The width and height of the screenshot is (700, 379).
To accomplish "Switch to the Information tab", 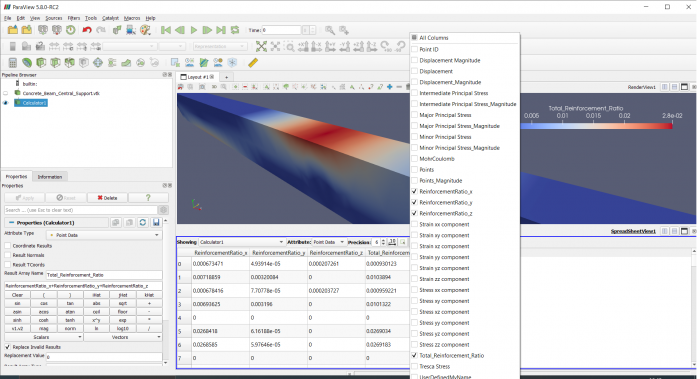I will coord(50,177).
